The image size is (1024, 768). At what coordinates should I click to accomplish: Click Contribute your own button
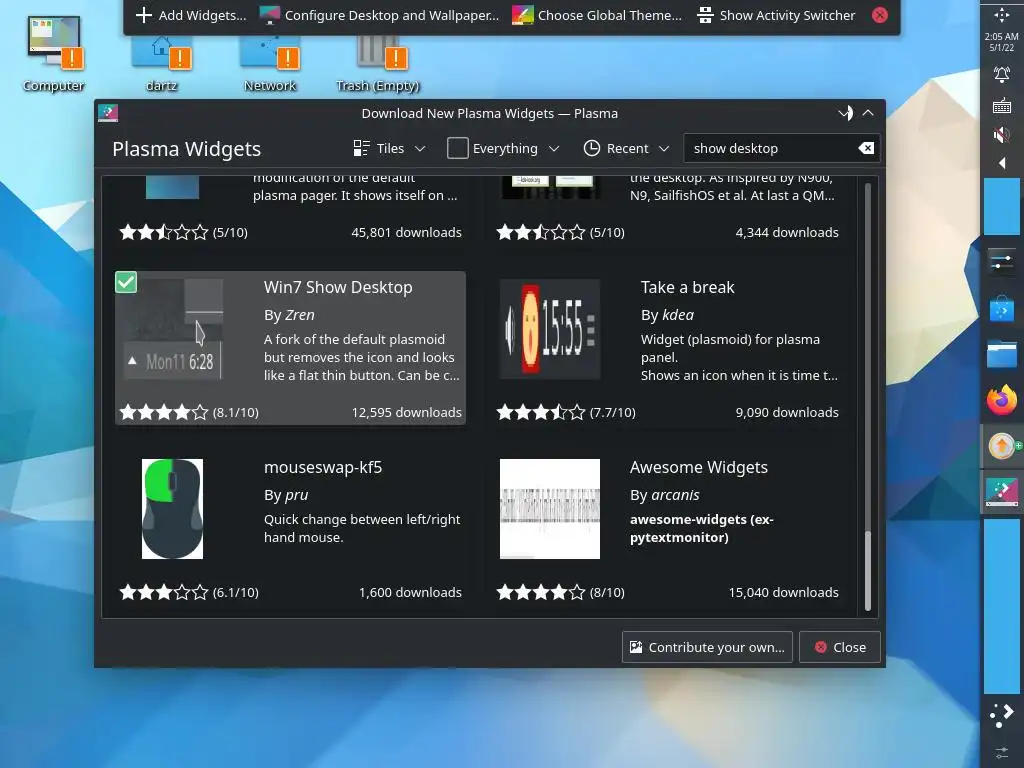coord(707,647)
